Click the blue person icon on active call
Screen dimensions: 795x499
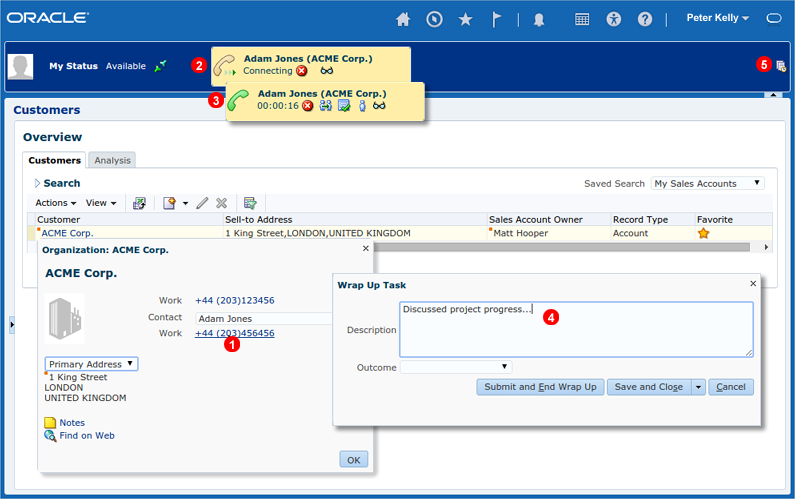click(x=362, y=105)
